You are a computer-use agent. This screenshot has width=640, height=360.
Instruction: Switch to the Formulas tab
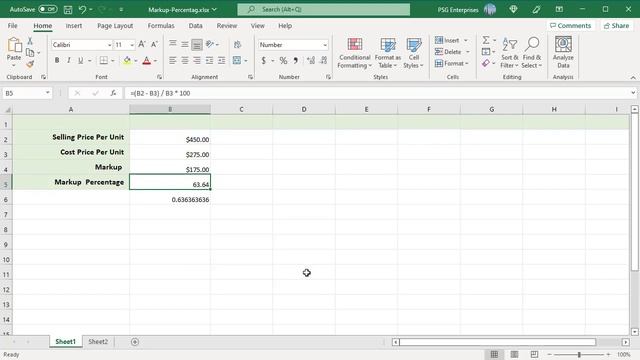161,25
